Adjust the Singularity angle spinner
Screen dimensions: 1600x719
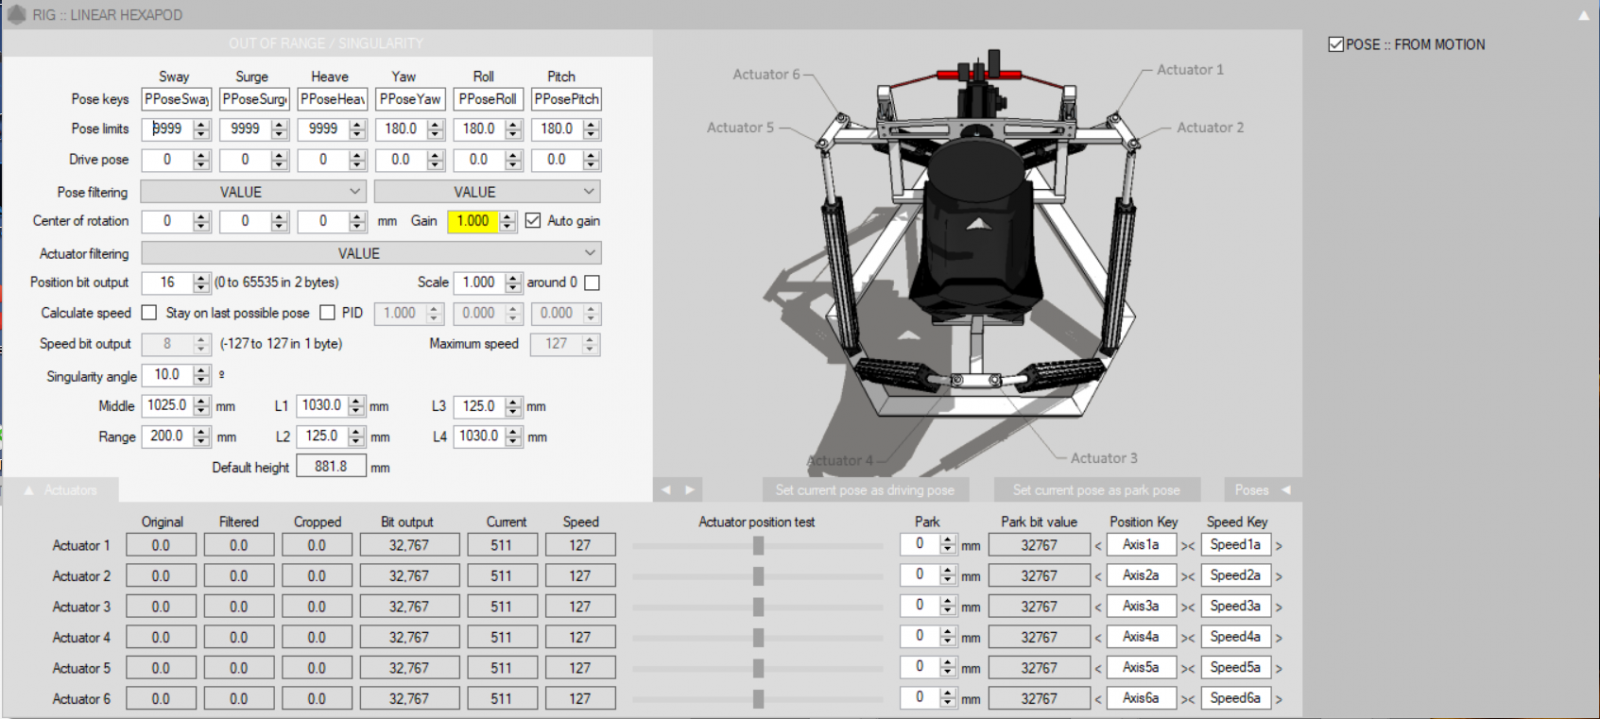click(x=201, y=375)
